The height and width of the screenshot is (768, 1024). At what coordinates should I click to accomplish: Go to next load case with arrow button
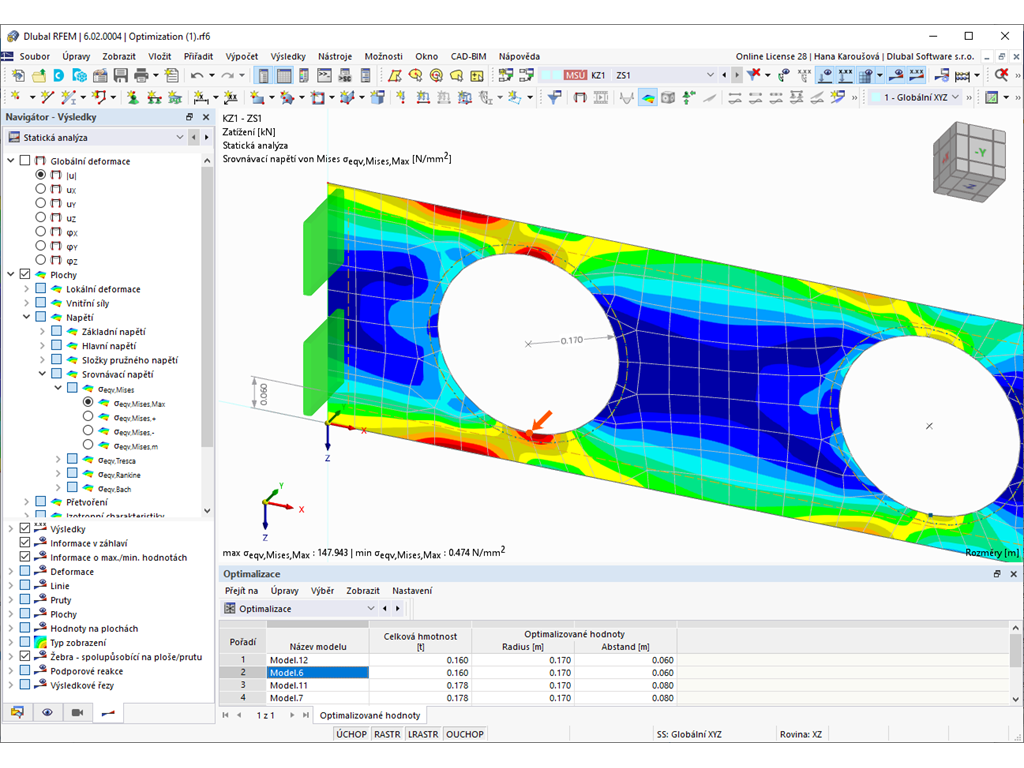[737, 75]
